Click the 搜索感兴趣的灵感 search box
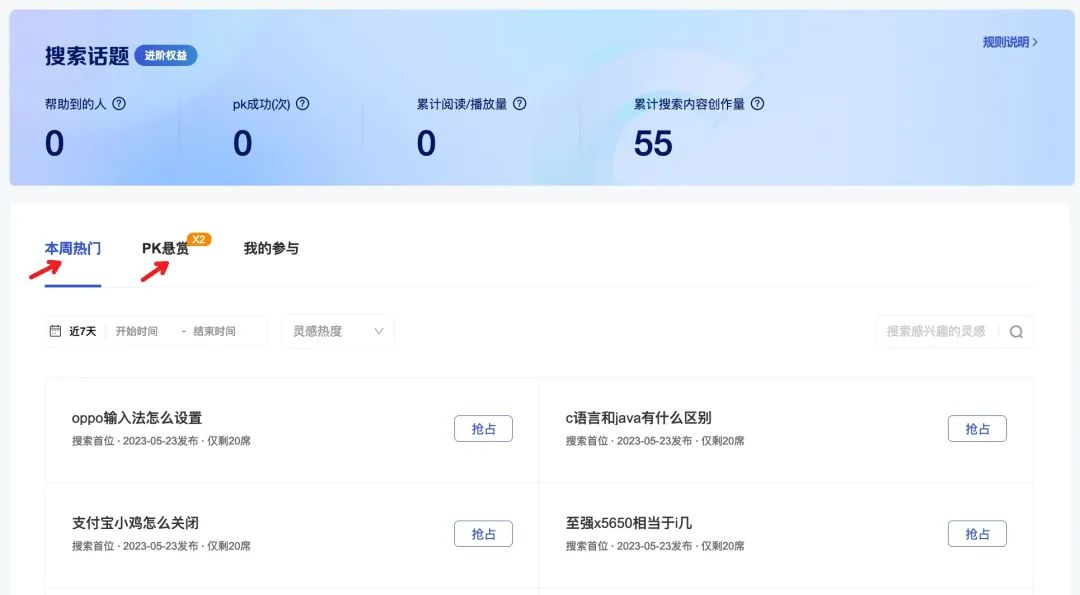 tap(935, 331)
